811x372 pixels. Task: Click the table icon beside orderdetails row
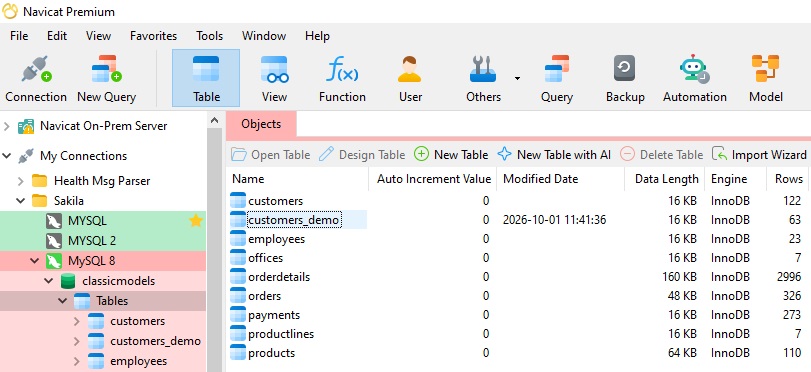point(238,277)
